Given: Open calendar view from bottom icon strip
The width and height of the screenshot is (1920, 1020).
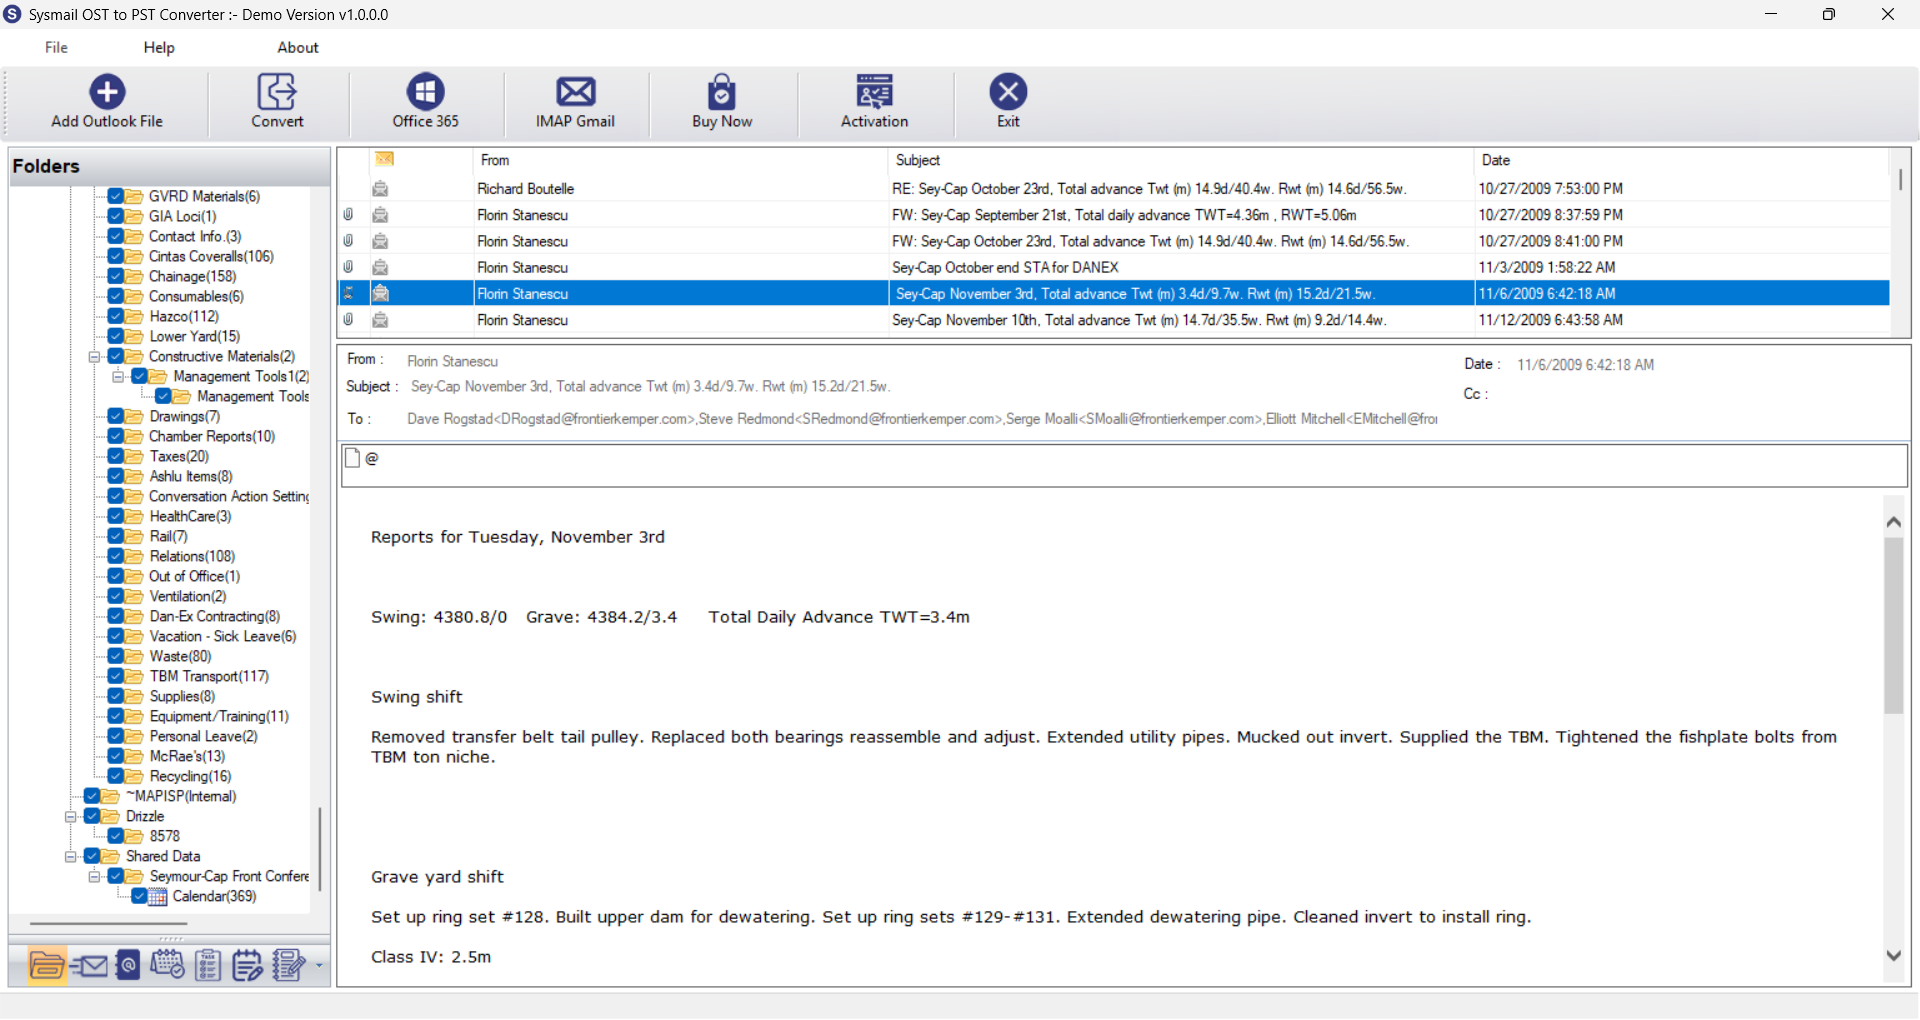Looking at the screenshot, I should point(167,965).
